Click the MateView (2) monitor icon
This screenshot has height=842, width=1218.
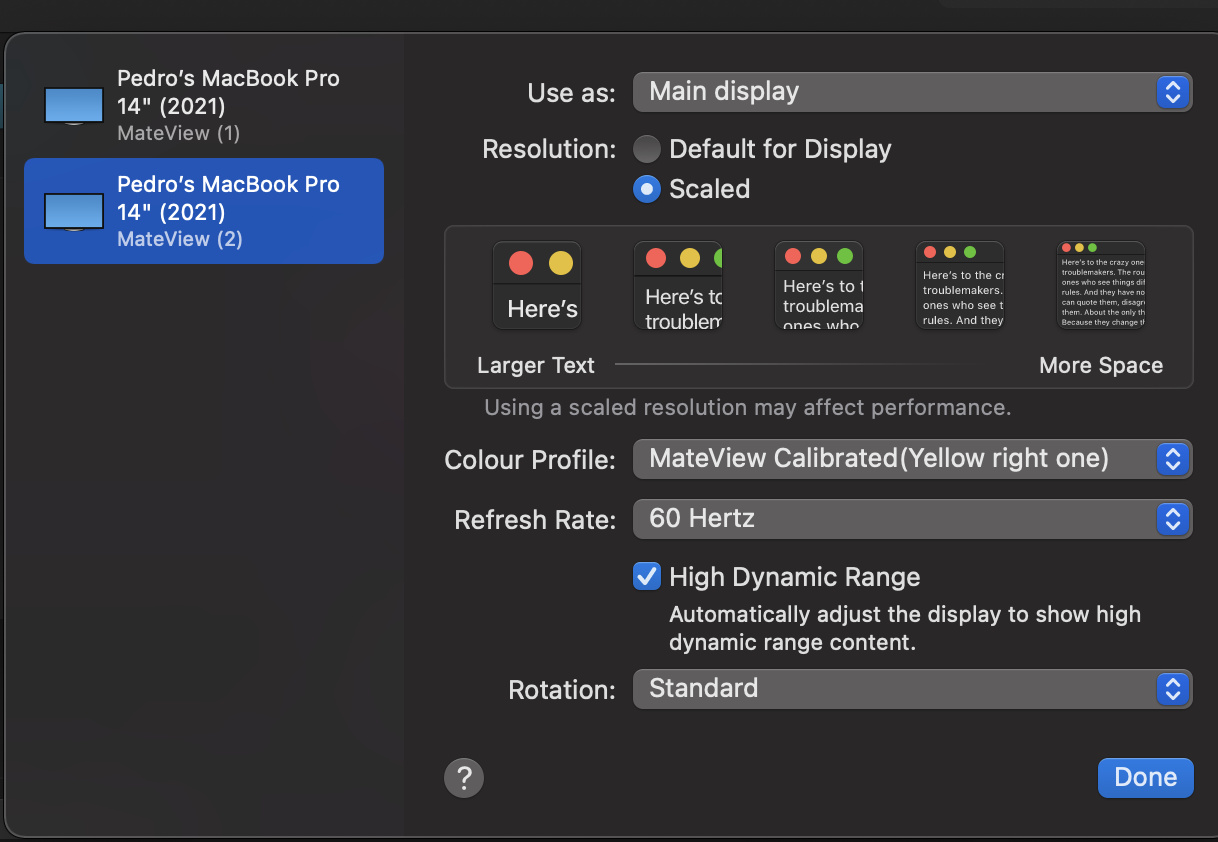74,212
